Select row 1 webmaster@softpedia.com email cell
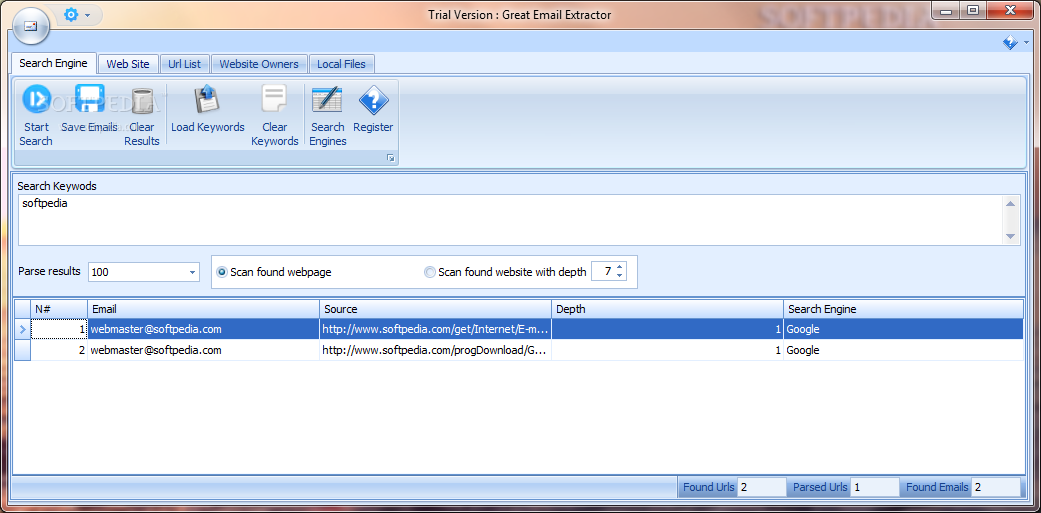Screen dimensions: 1041x513 click(x=203, y=329)
